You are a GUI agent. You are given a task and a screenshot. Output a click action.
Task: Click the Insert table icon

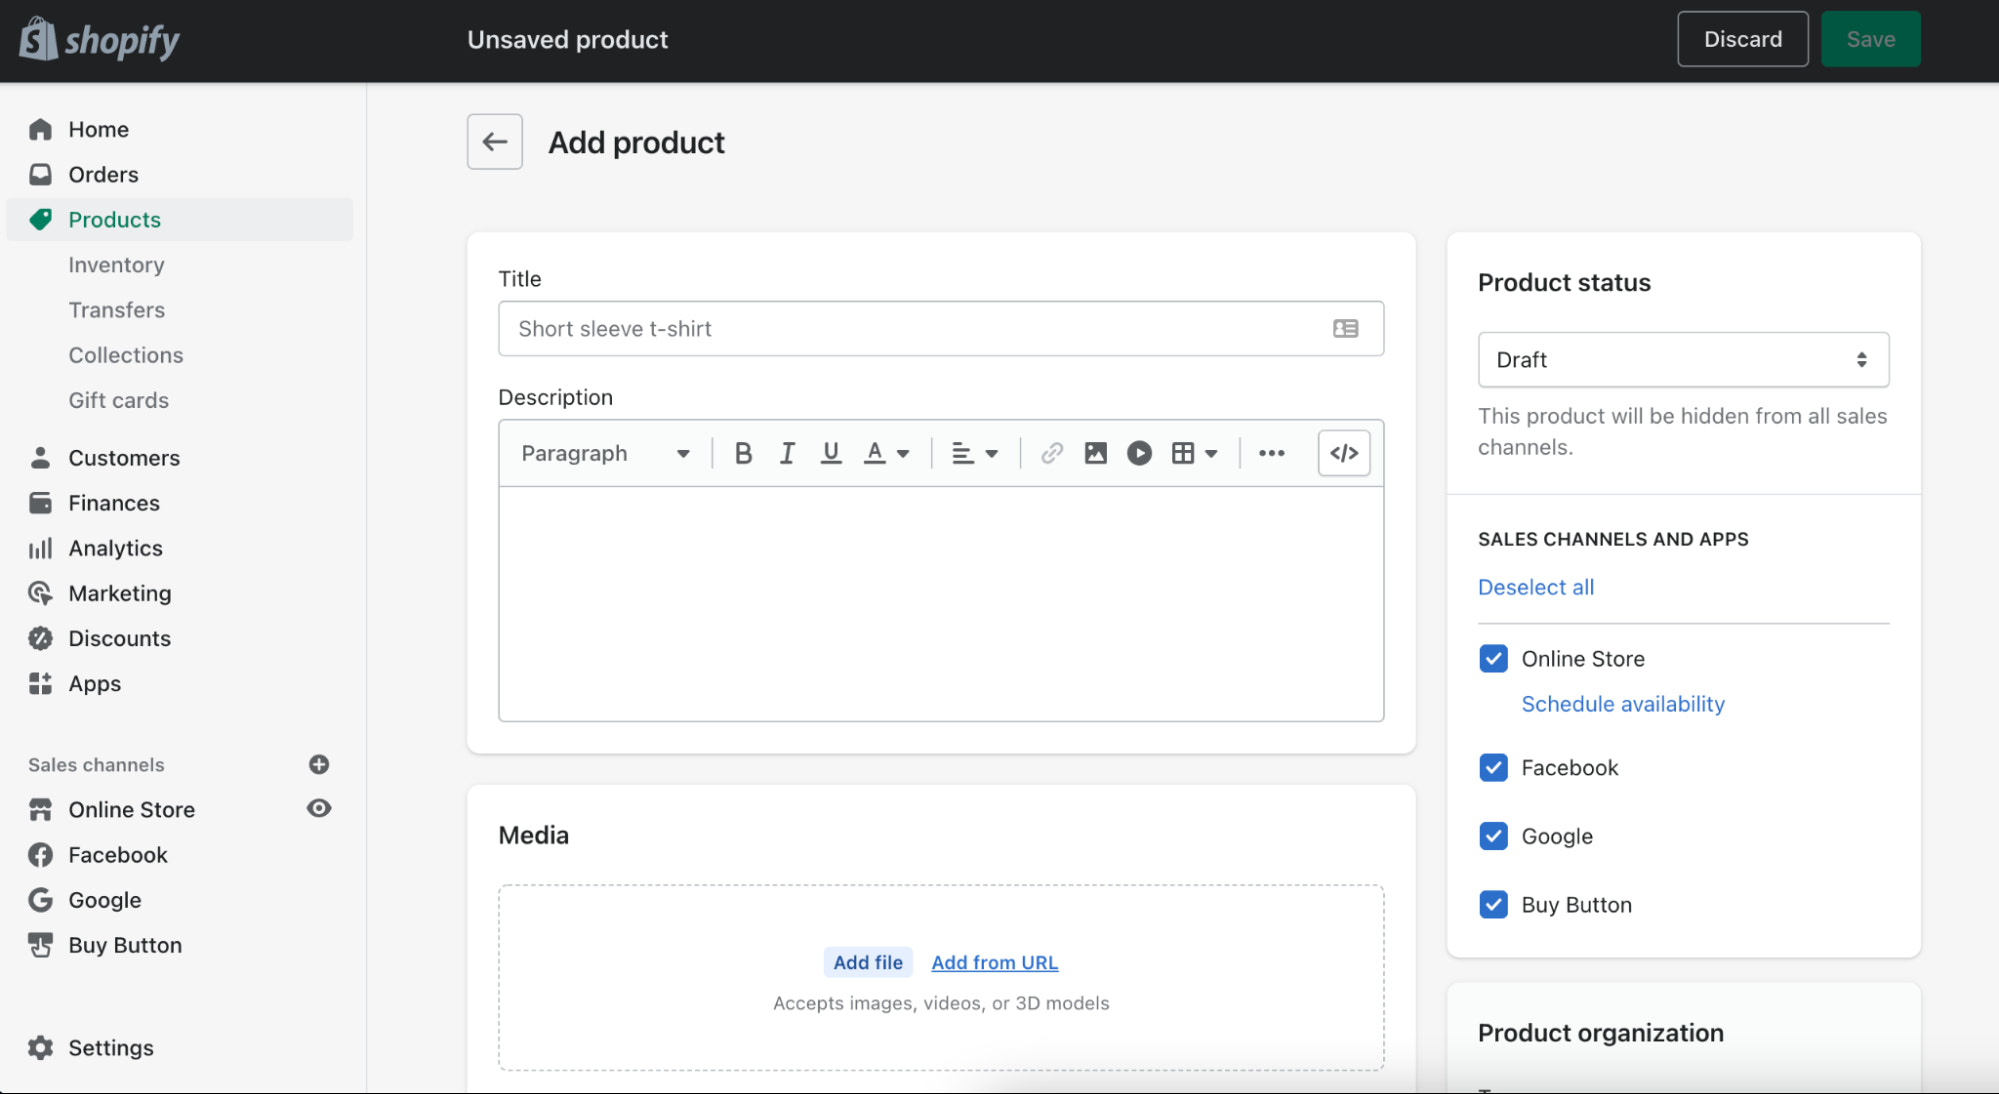(x=1181, y=451)
